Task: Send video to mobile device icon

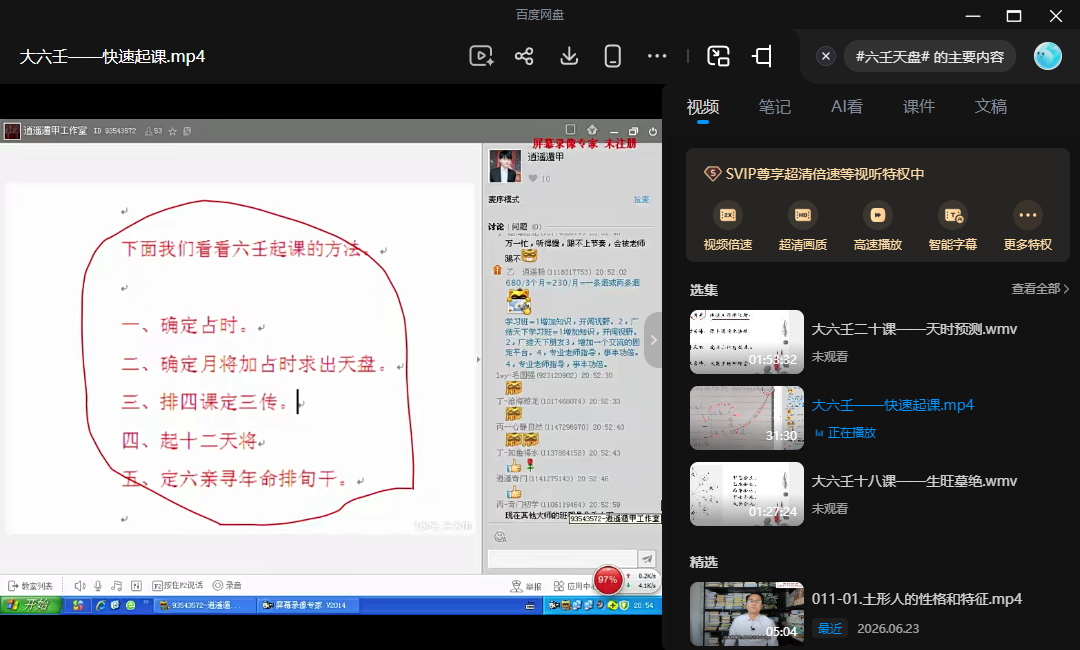Action: (612, 56)
